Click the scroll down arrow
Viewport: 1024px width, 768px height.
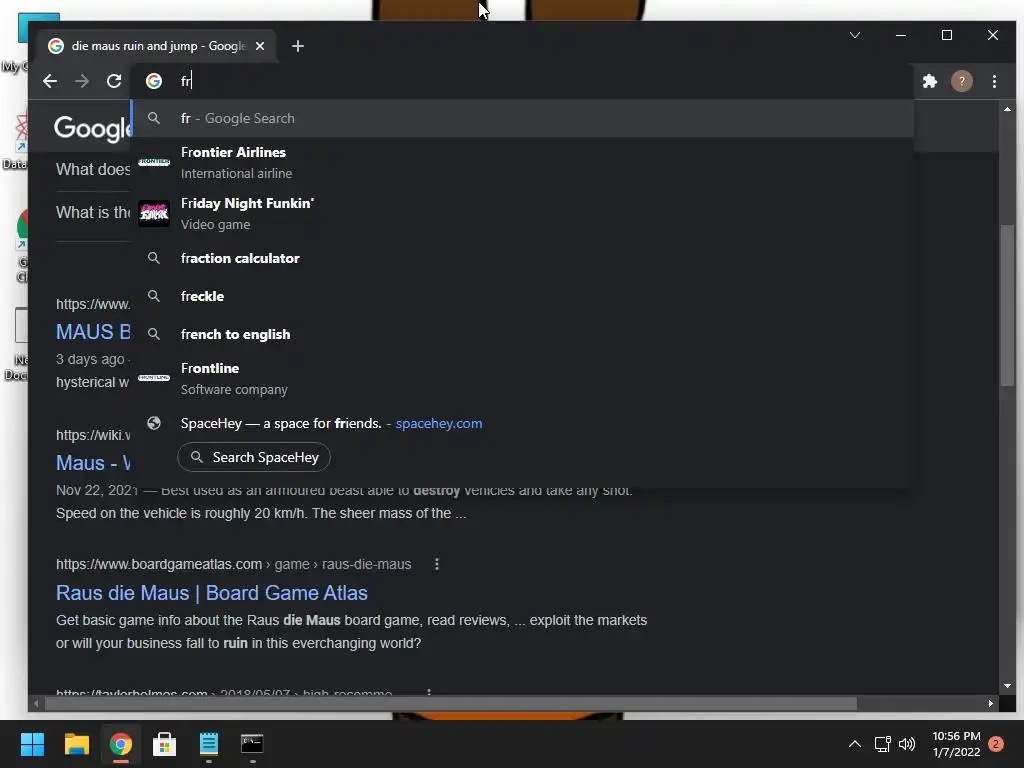pyautogui.click(x=1007, y=686)
